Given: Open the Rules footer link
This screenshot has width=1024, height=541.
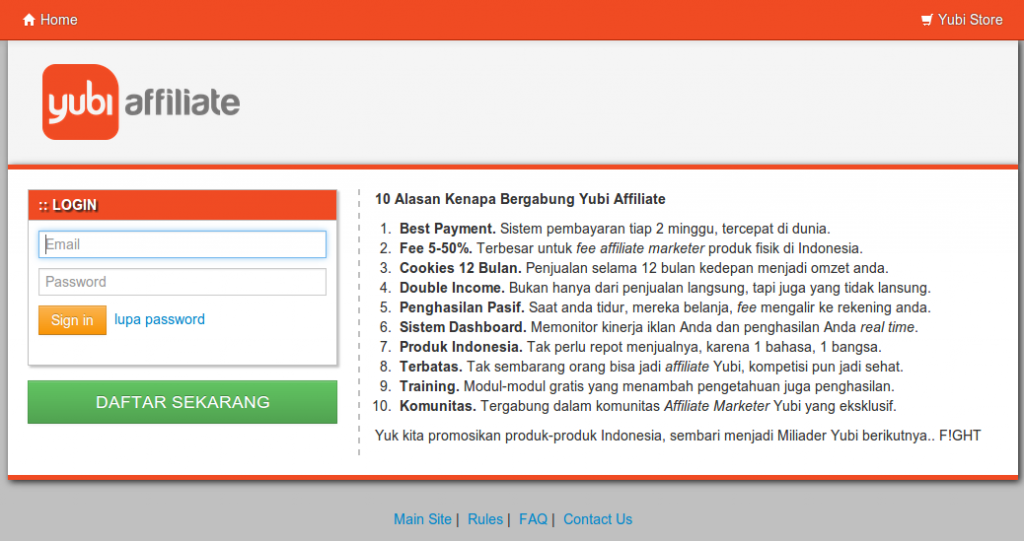Looking at the screenshot, I should [x=485, y=519].
